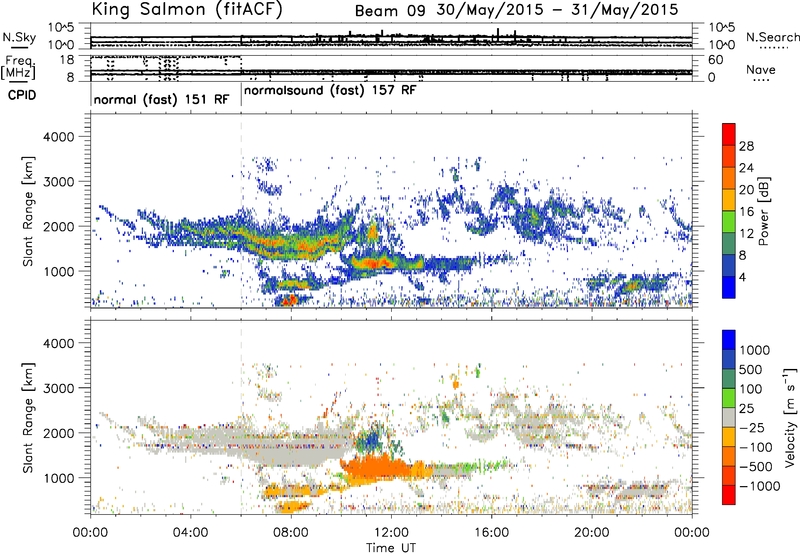This screenshot has height=554, width=800.
Task: Select the -1000 label on Velocity colorbar
Action: (x=760, y=486)
